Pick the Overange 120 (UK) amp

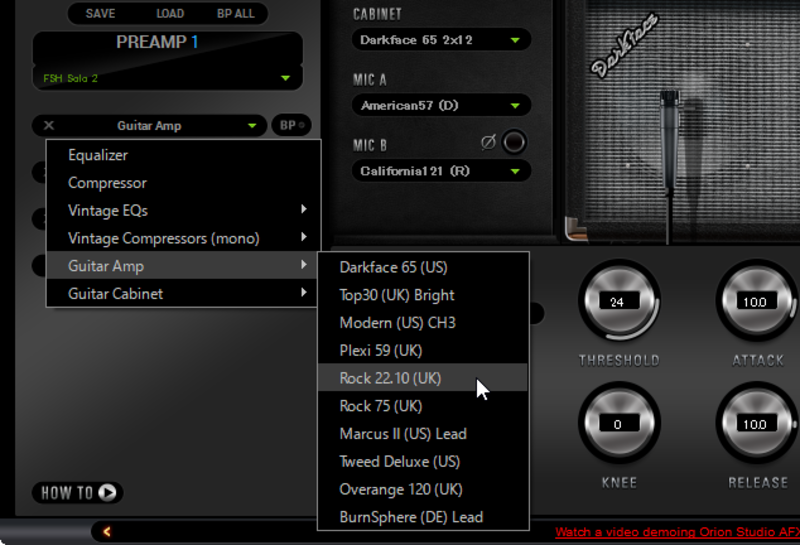pos(423,489)
